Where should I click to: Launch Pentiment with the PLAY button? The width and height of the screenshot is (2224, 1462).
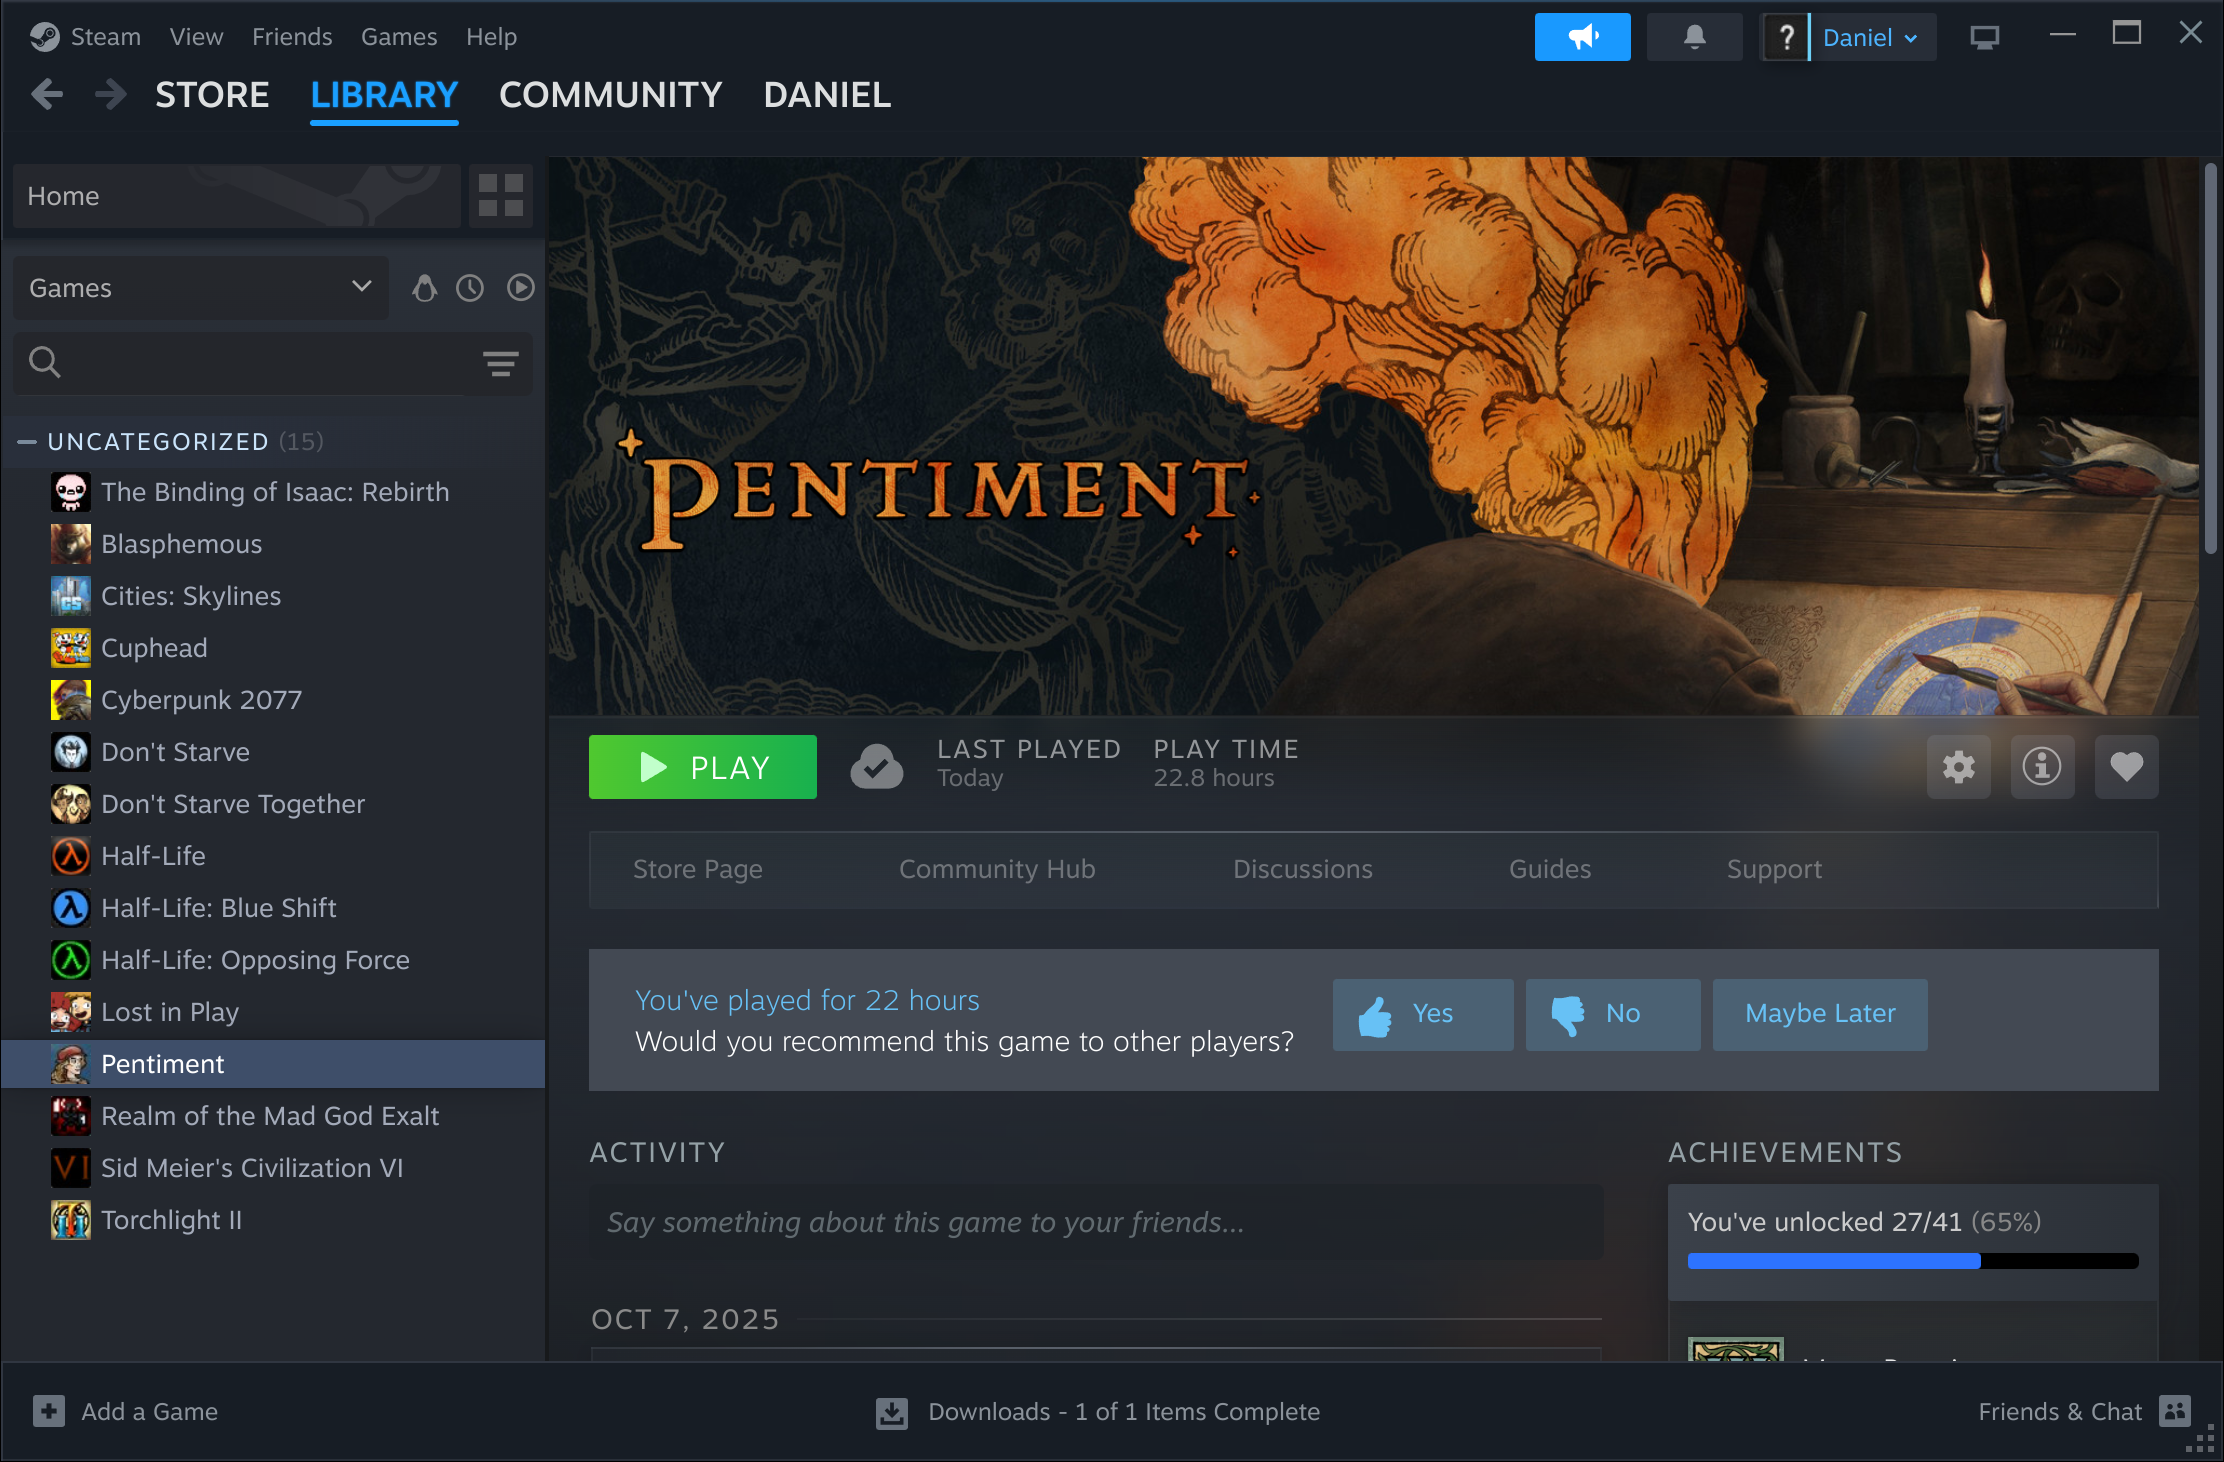(702, 767)
